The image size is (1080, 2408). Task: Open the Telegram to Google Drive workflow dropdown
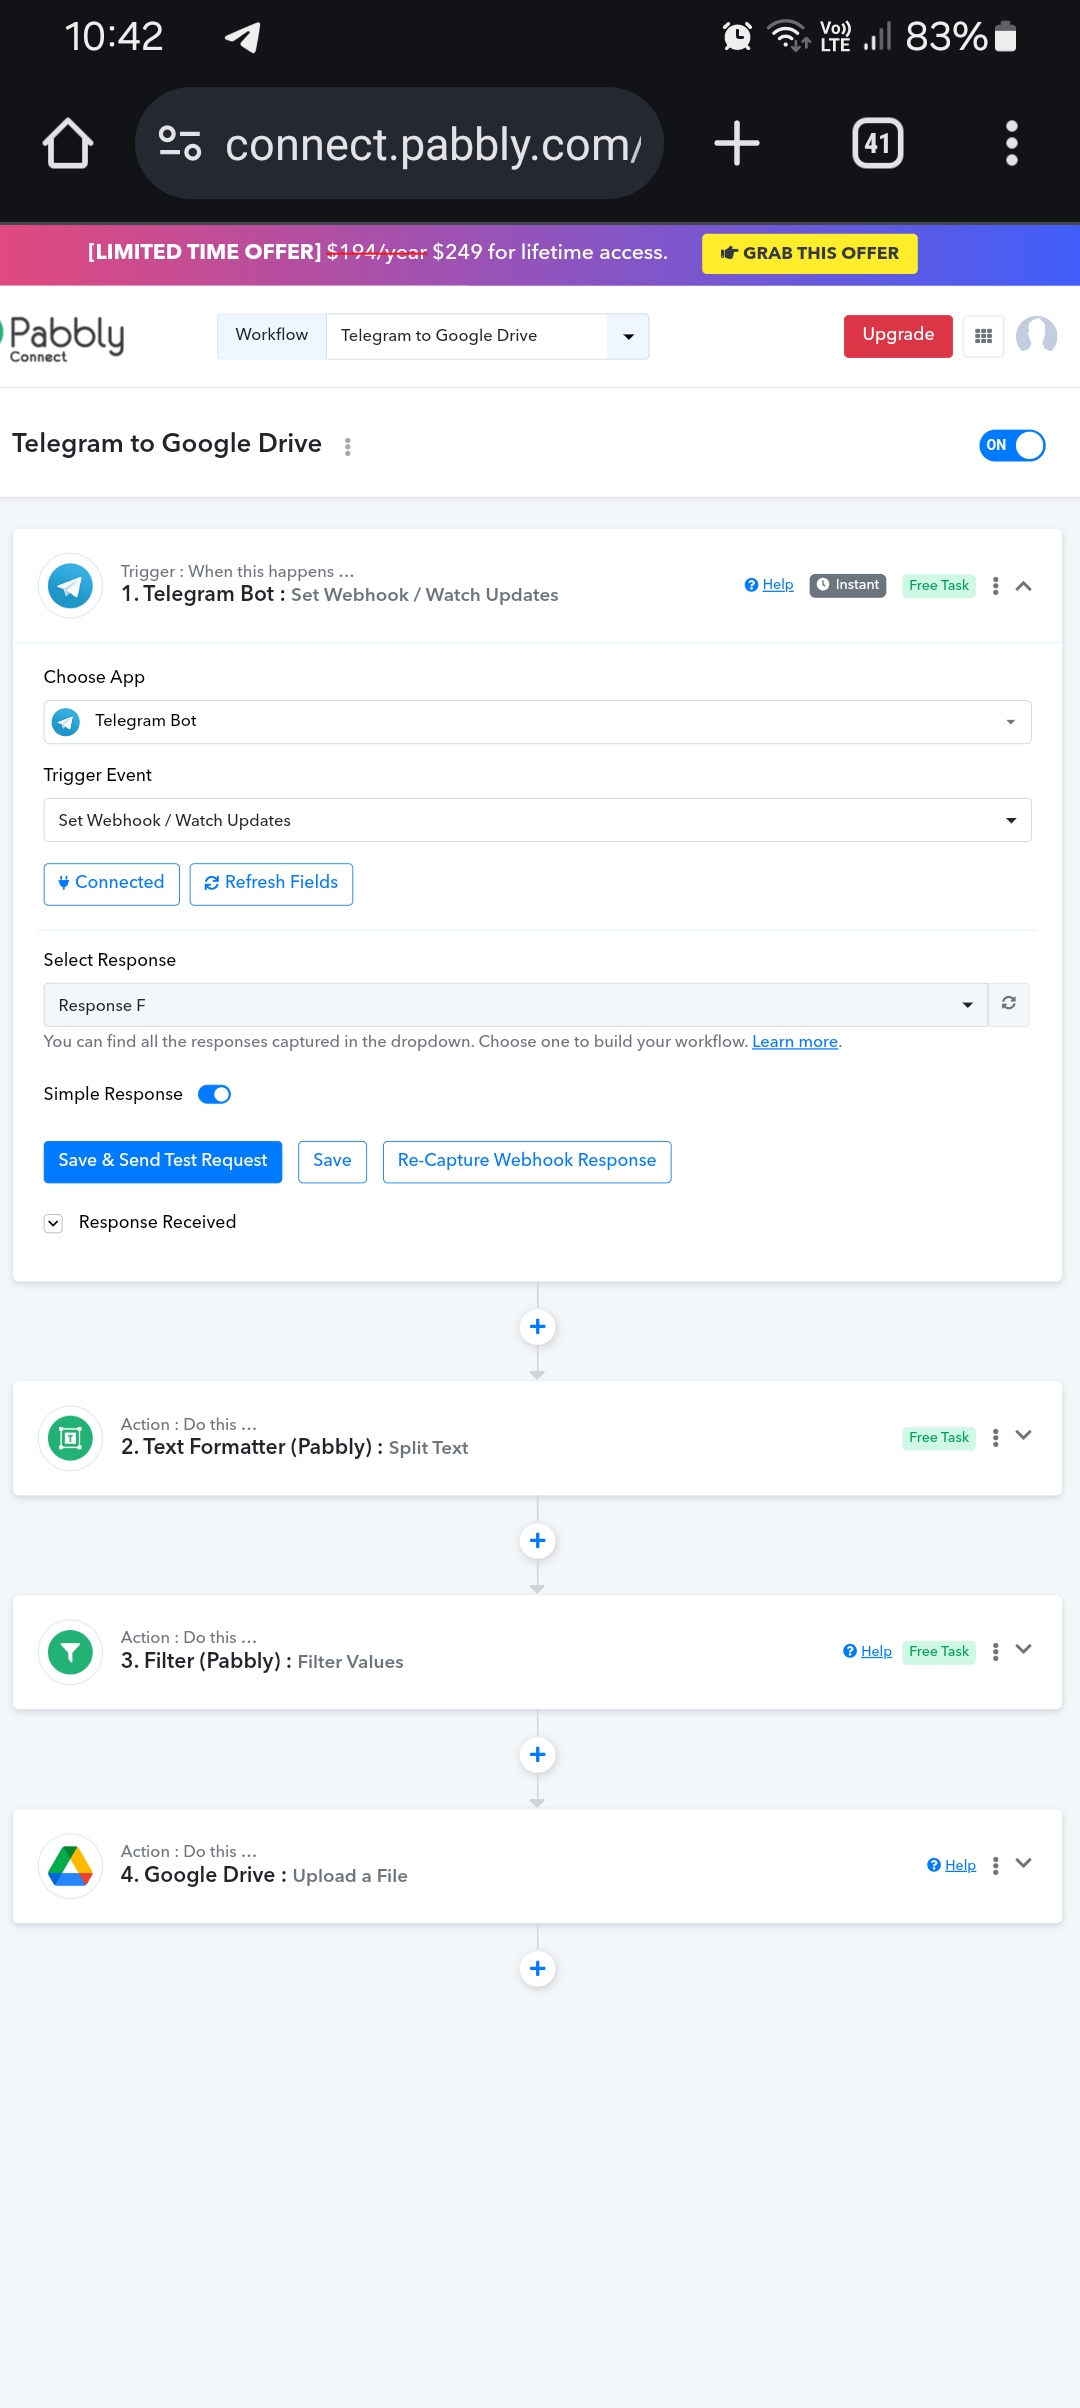pyautogui.click(x=487, y=336)
